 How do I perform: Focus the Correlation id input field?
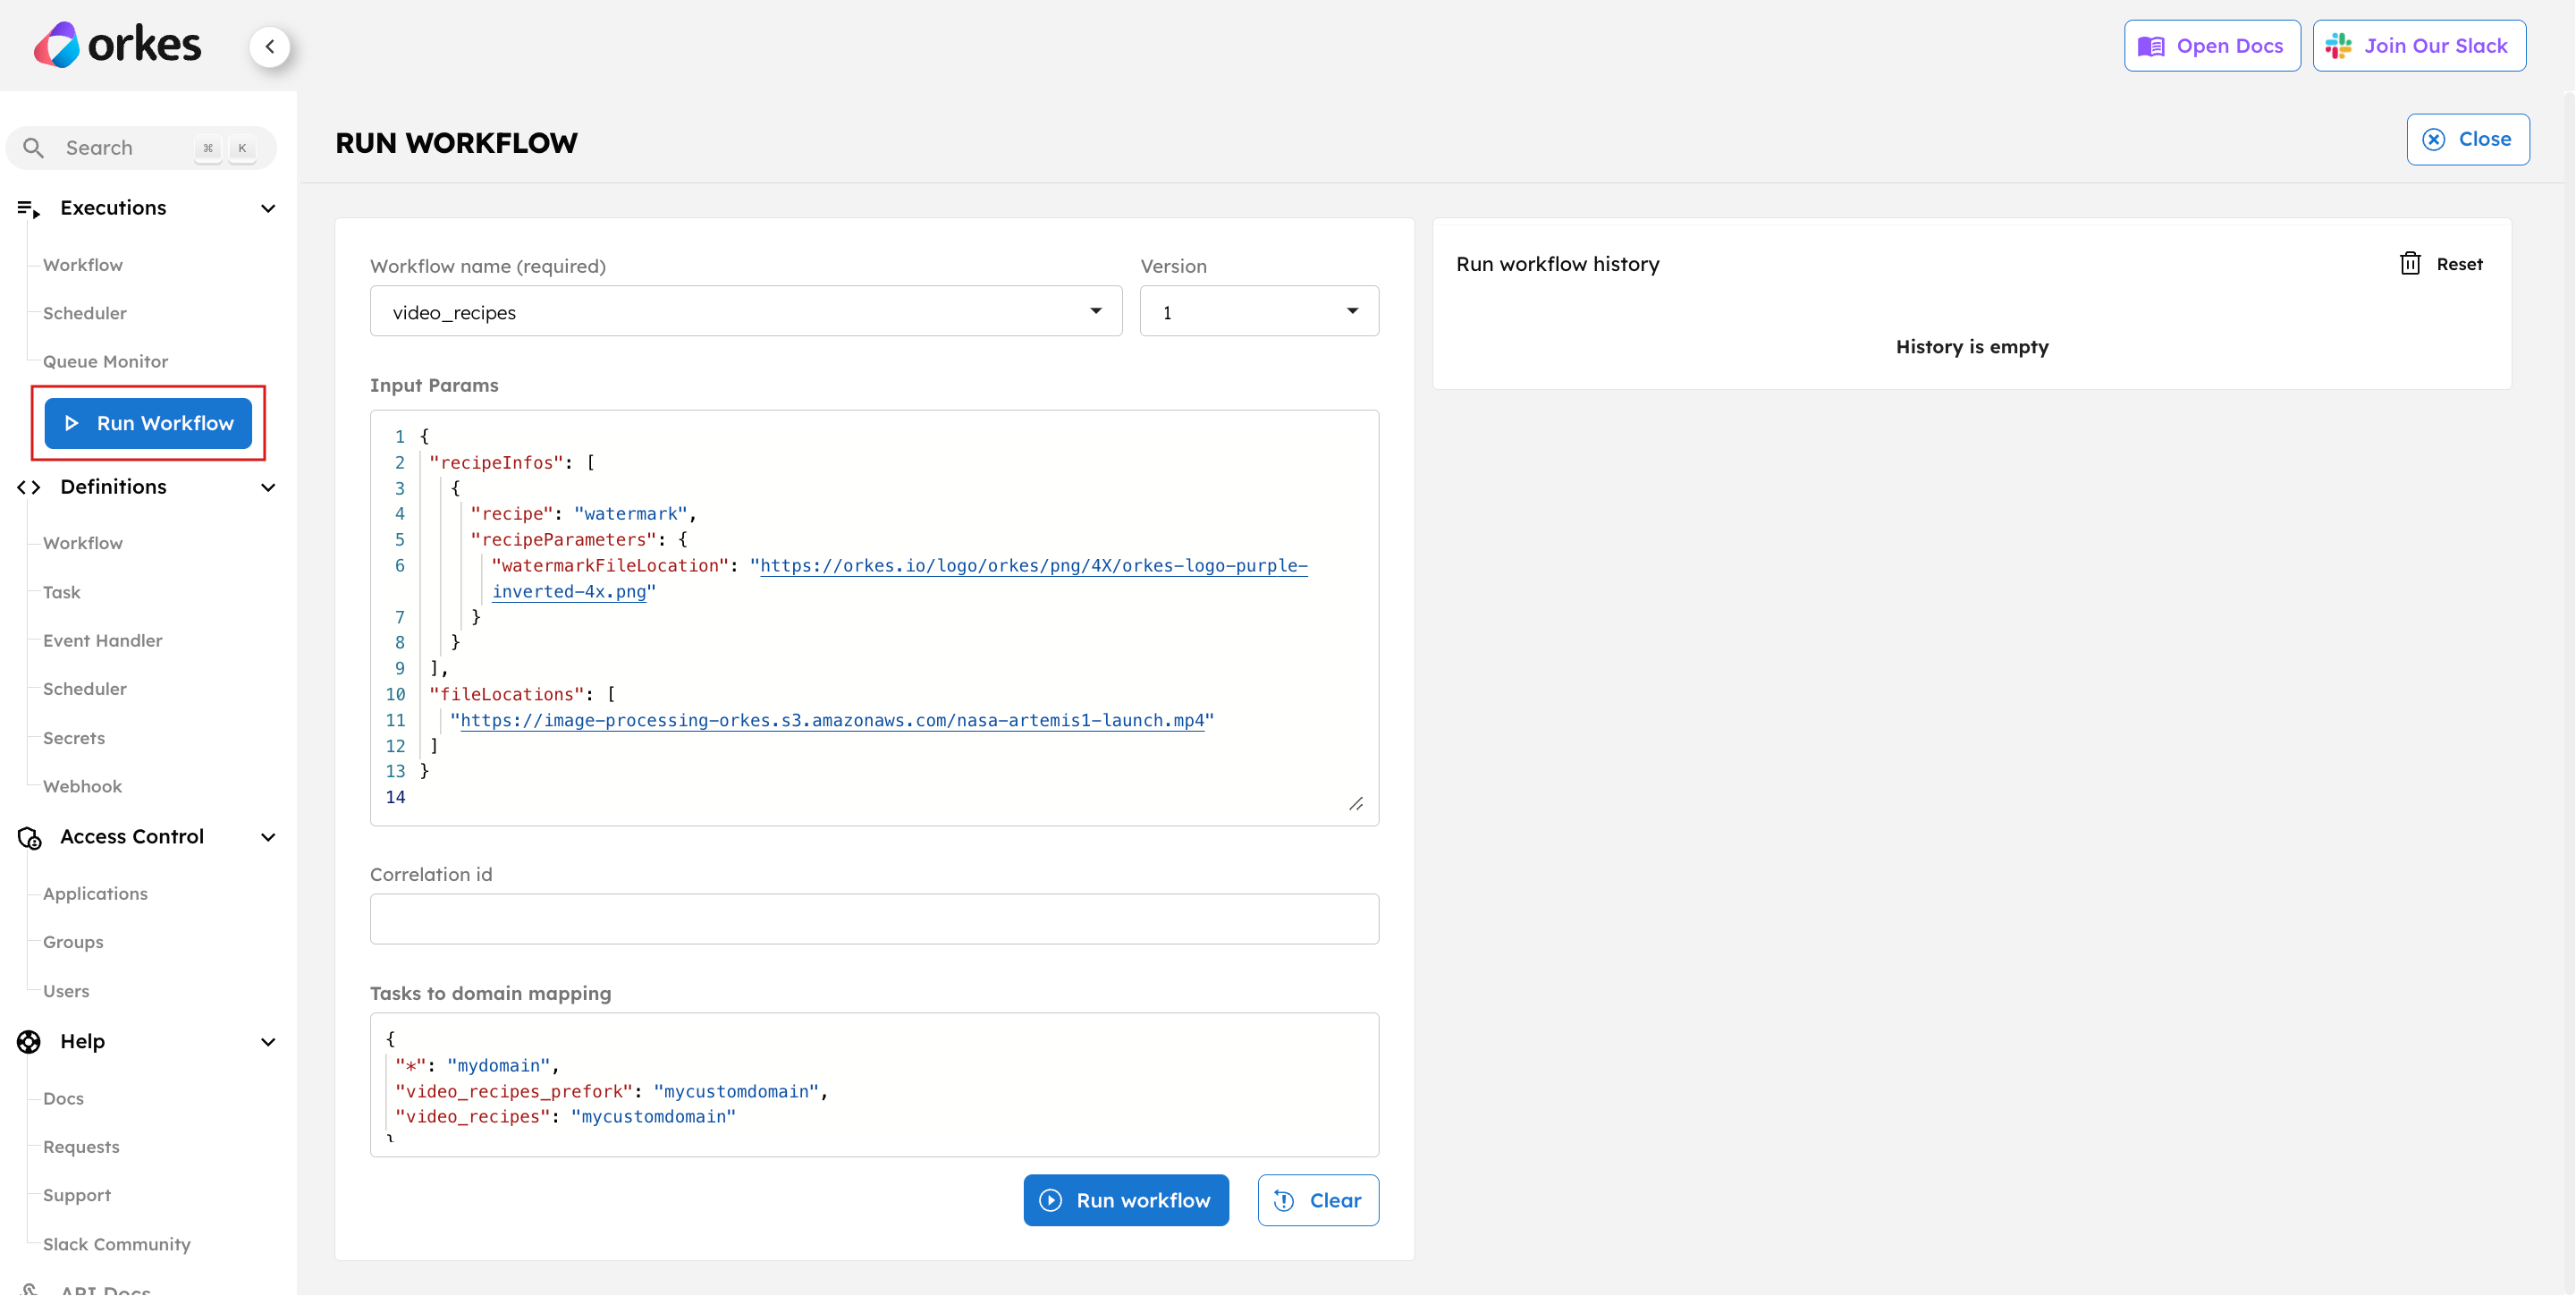coord(874,918)
